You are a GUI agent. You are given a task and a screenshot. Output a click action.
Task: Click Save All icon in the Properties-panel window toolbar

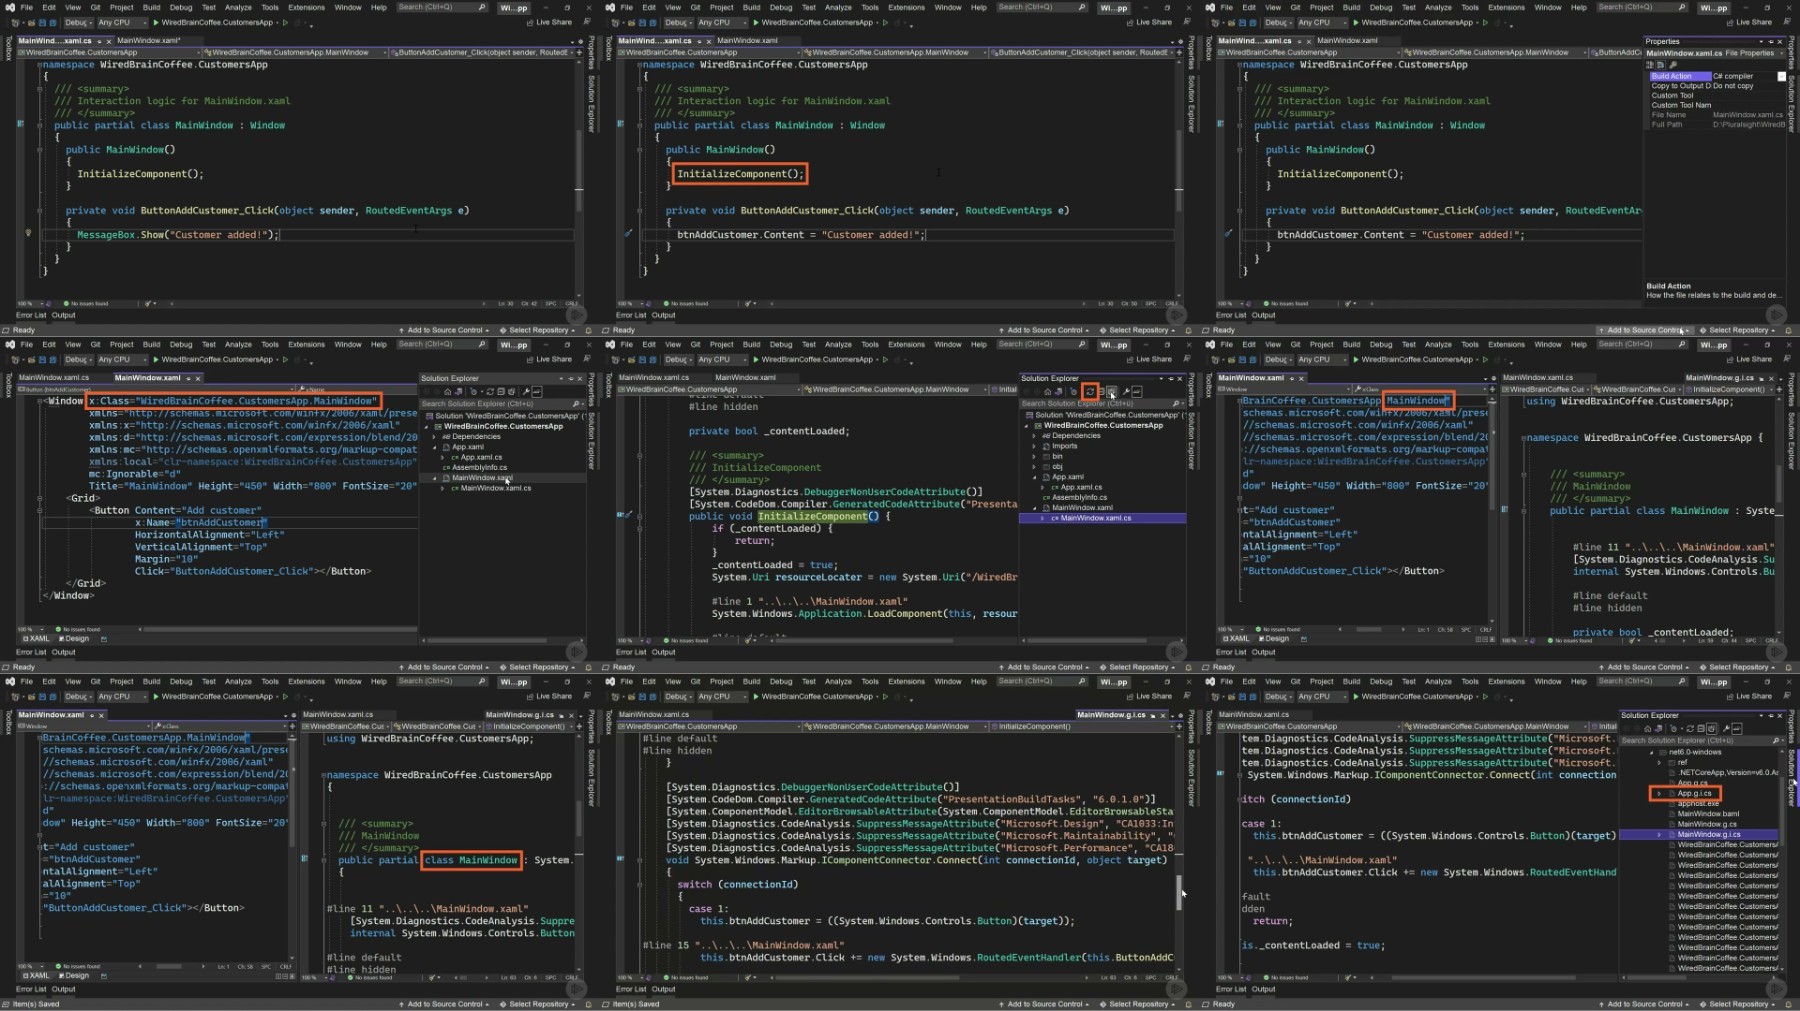tap(1252, 22)
